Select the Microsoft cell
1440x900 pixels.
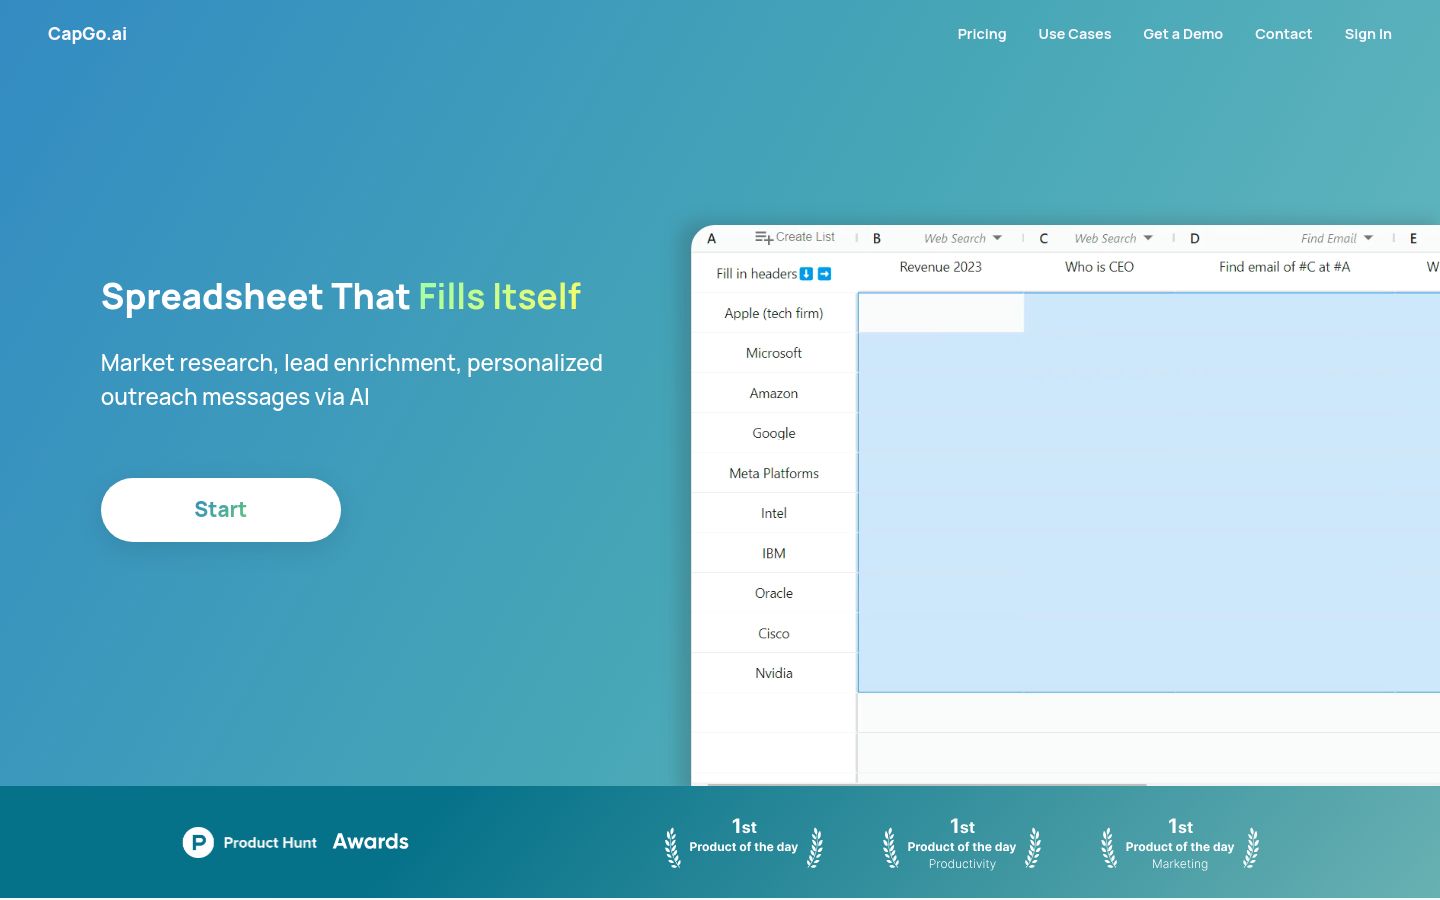[x=774, y=353]
